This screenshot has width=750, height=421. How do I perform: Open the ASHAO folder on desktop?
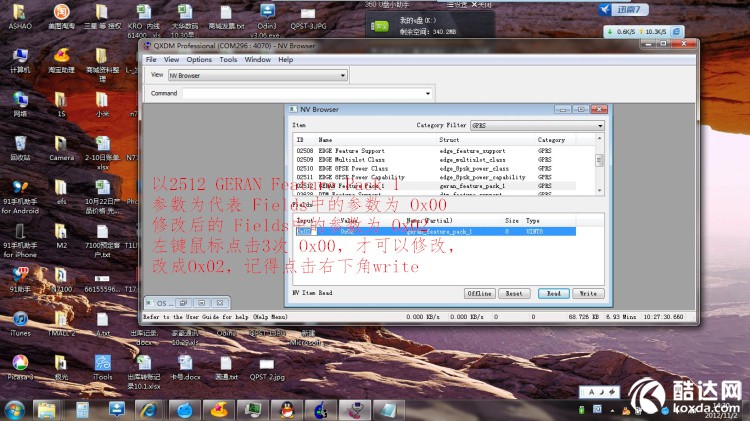pyautogui.click(x=20, y=17)
